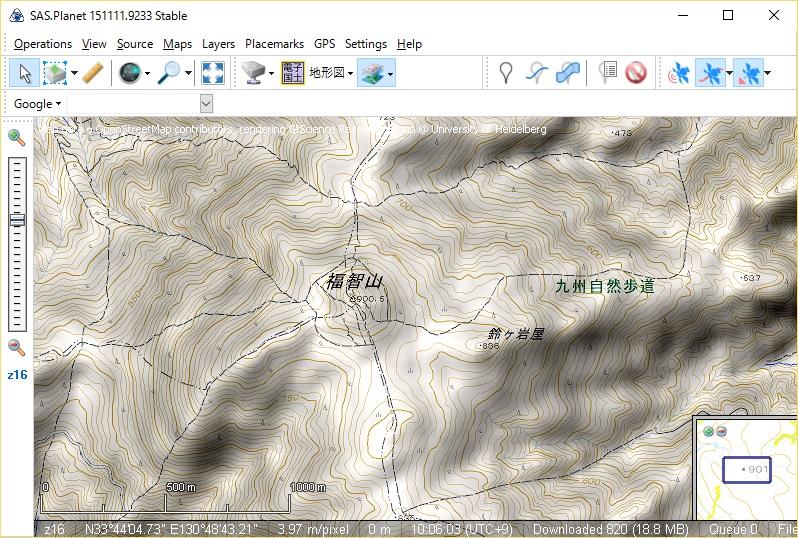Expand the layers icon dropdown arrow
The width and height of the screenshot is (798, 538).
coord(390,73)
